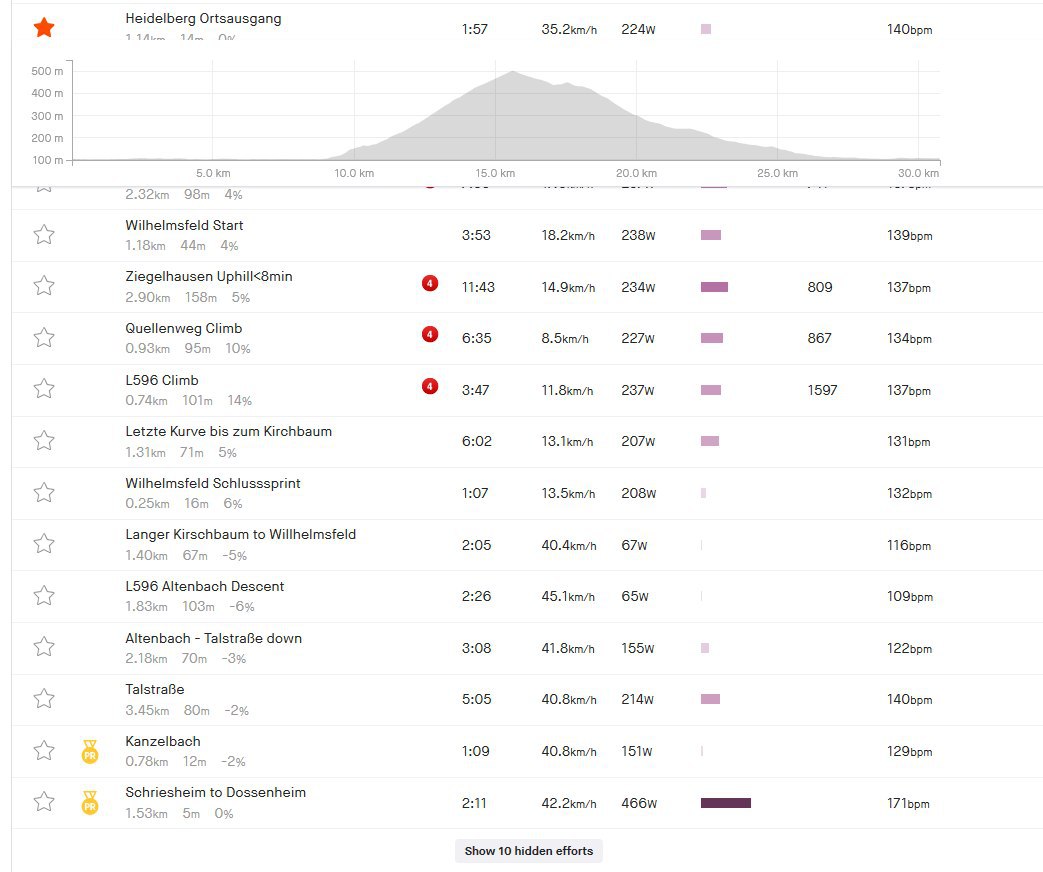Click power bar for Ziegelhausen Uphill<8min

point(714,287)
